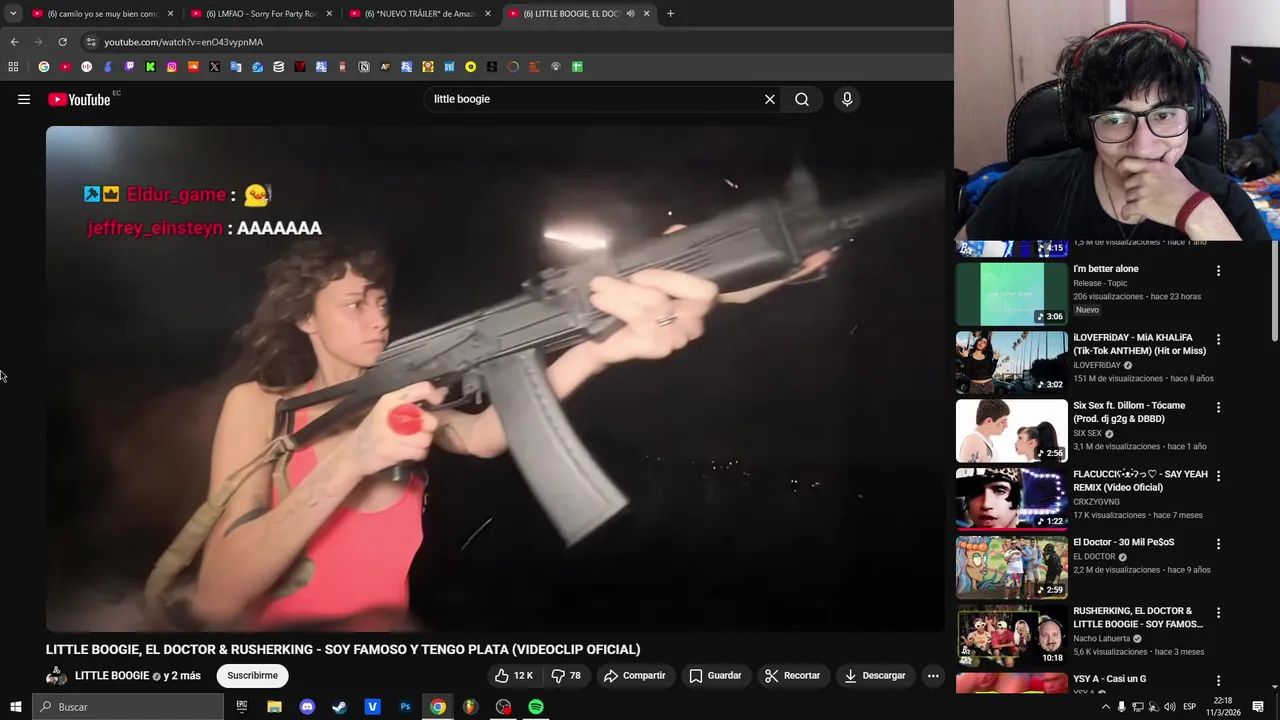
Task: Open the Kick bookmark
Action: tap(150, 67)
